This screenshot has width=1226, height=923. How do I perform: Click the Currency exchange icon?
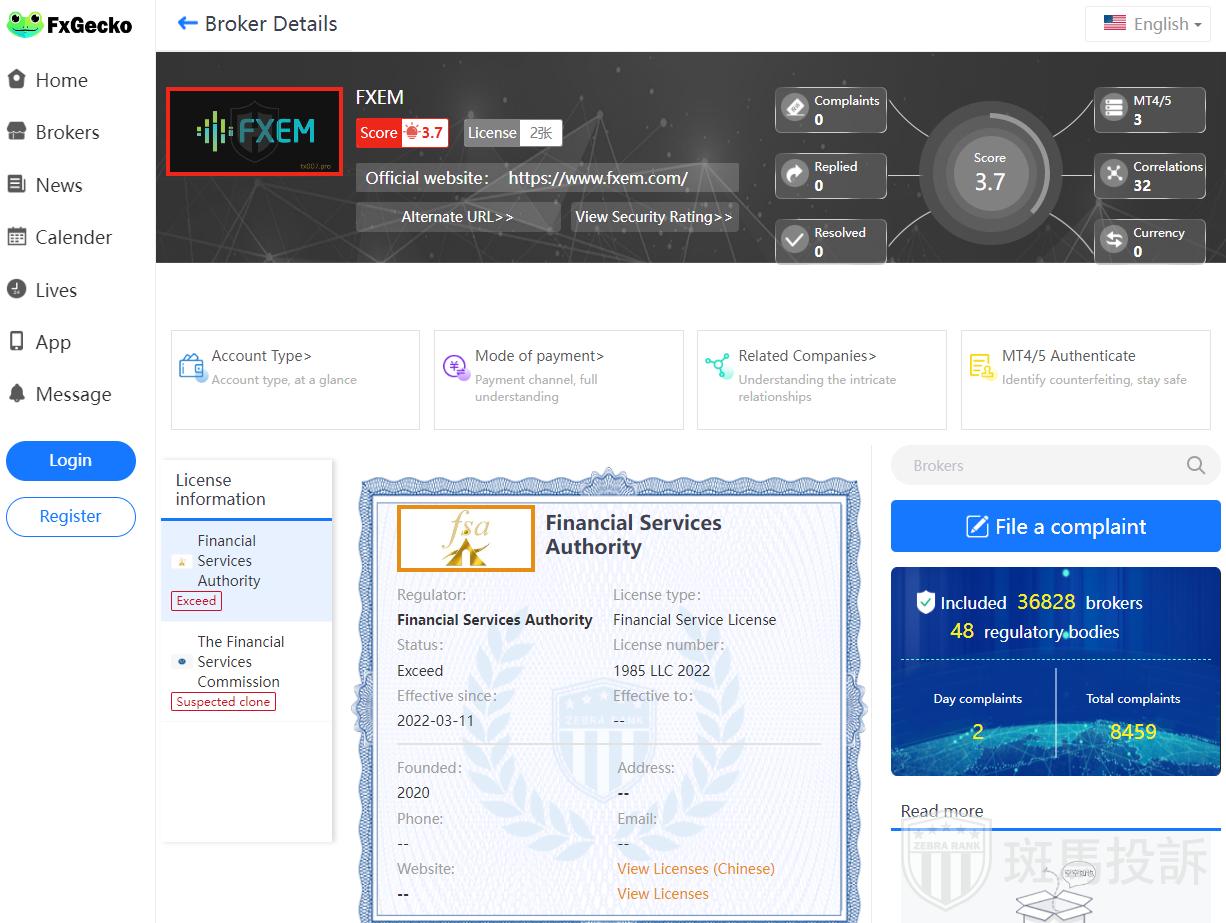pos(1113,240)
